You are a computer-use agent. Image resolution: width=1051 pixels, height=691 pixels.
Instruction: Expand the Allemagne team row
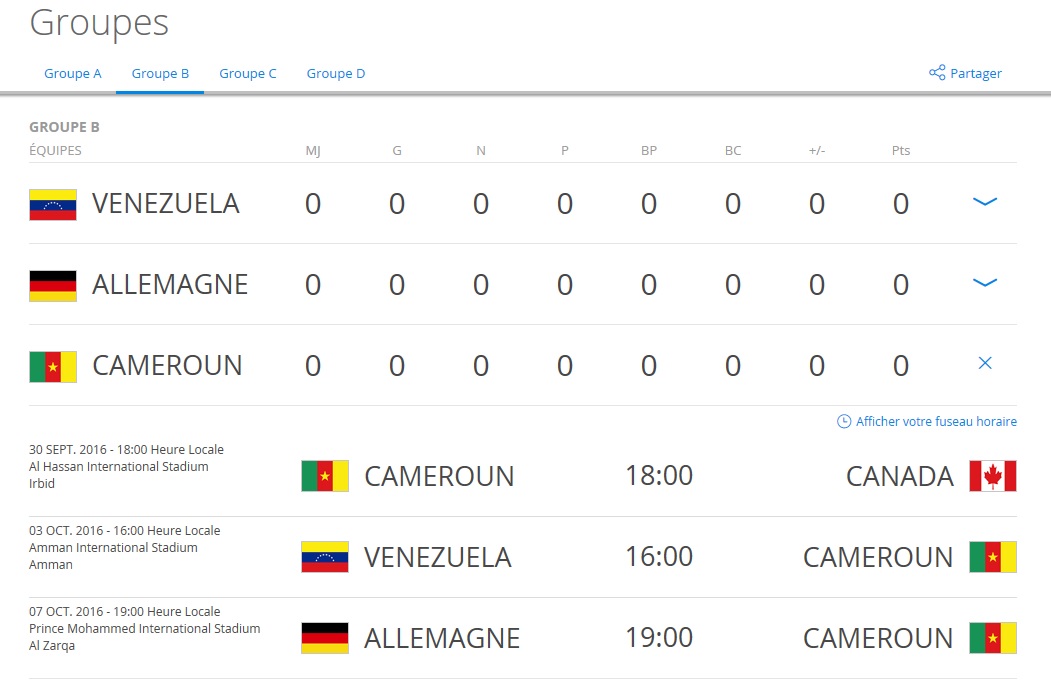click(985, 284)
